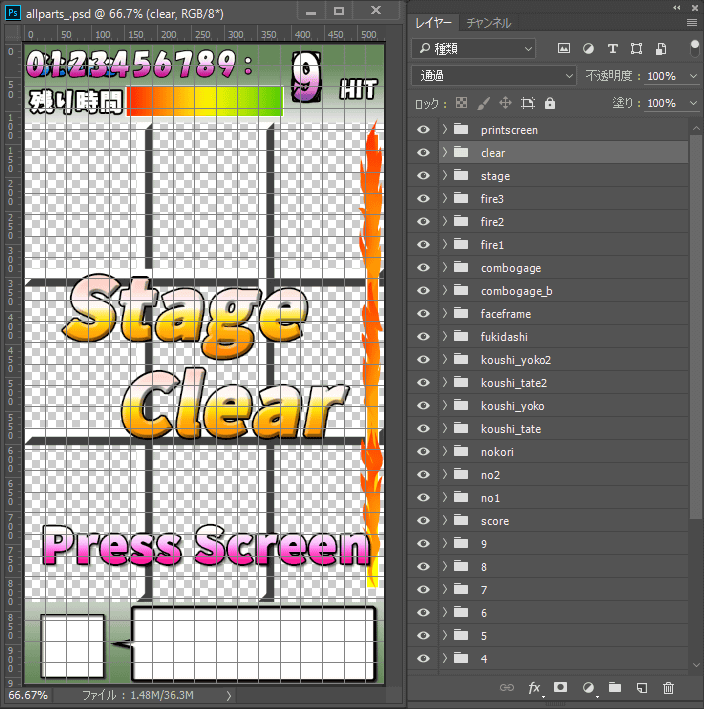Hide the printscreen group
Viewport: 704px width, 709px height.
[423, 130]
